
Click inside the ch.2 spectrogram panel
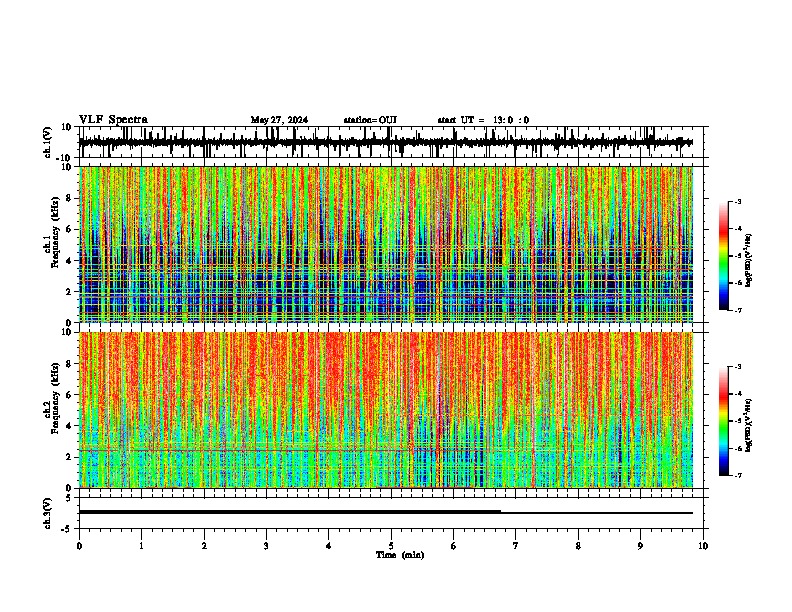[386, 410]
